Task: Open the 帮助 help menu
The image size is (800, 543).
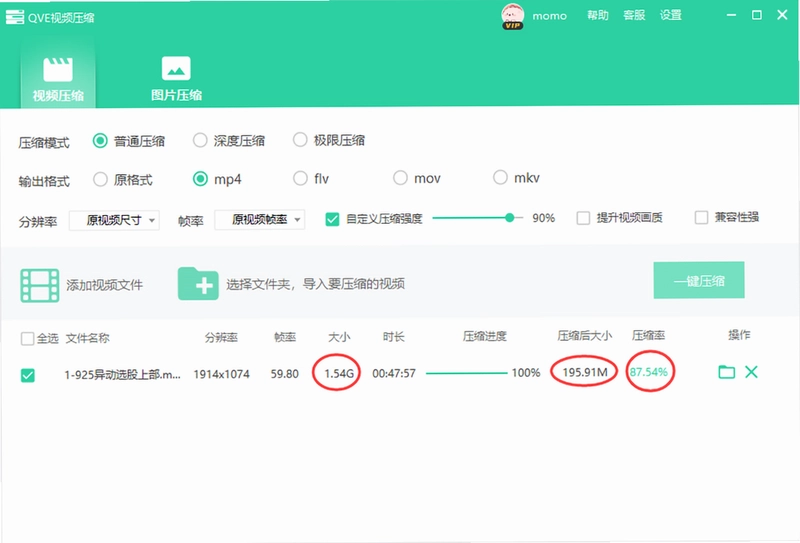Action: click(x=597, y=15)
